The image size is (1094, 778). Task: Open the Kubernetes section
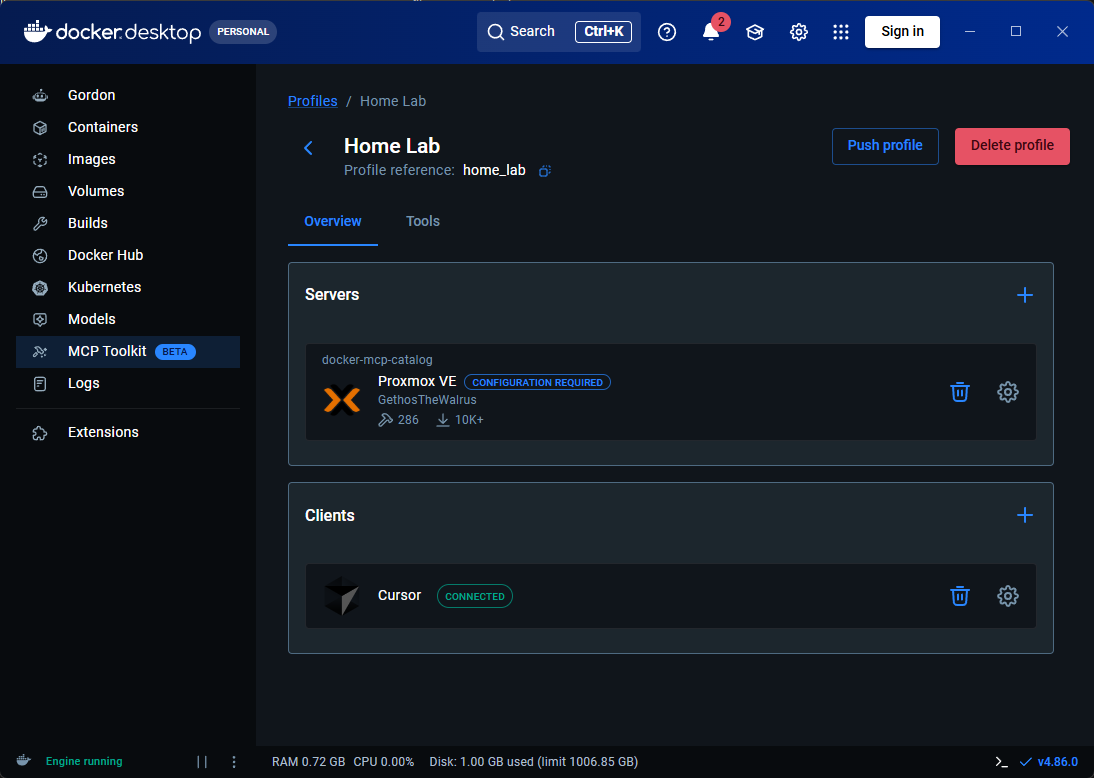click(128, 287)
